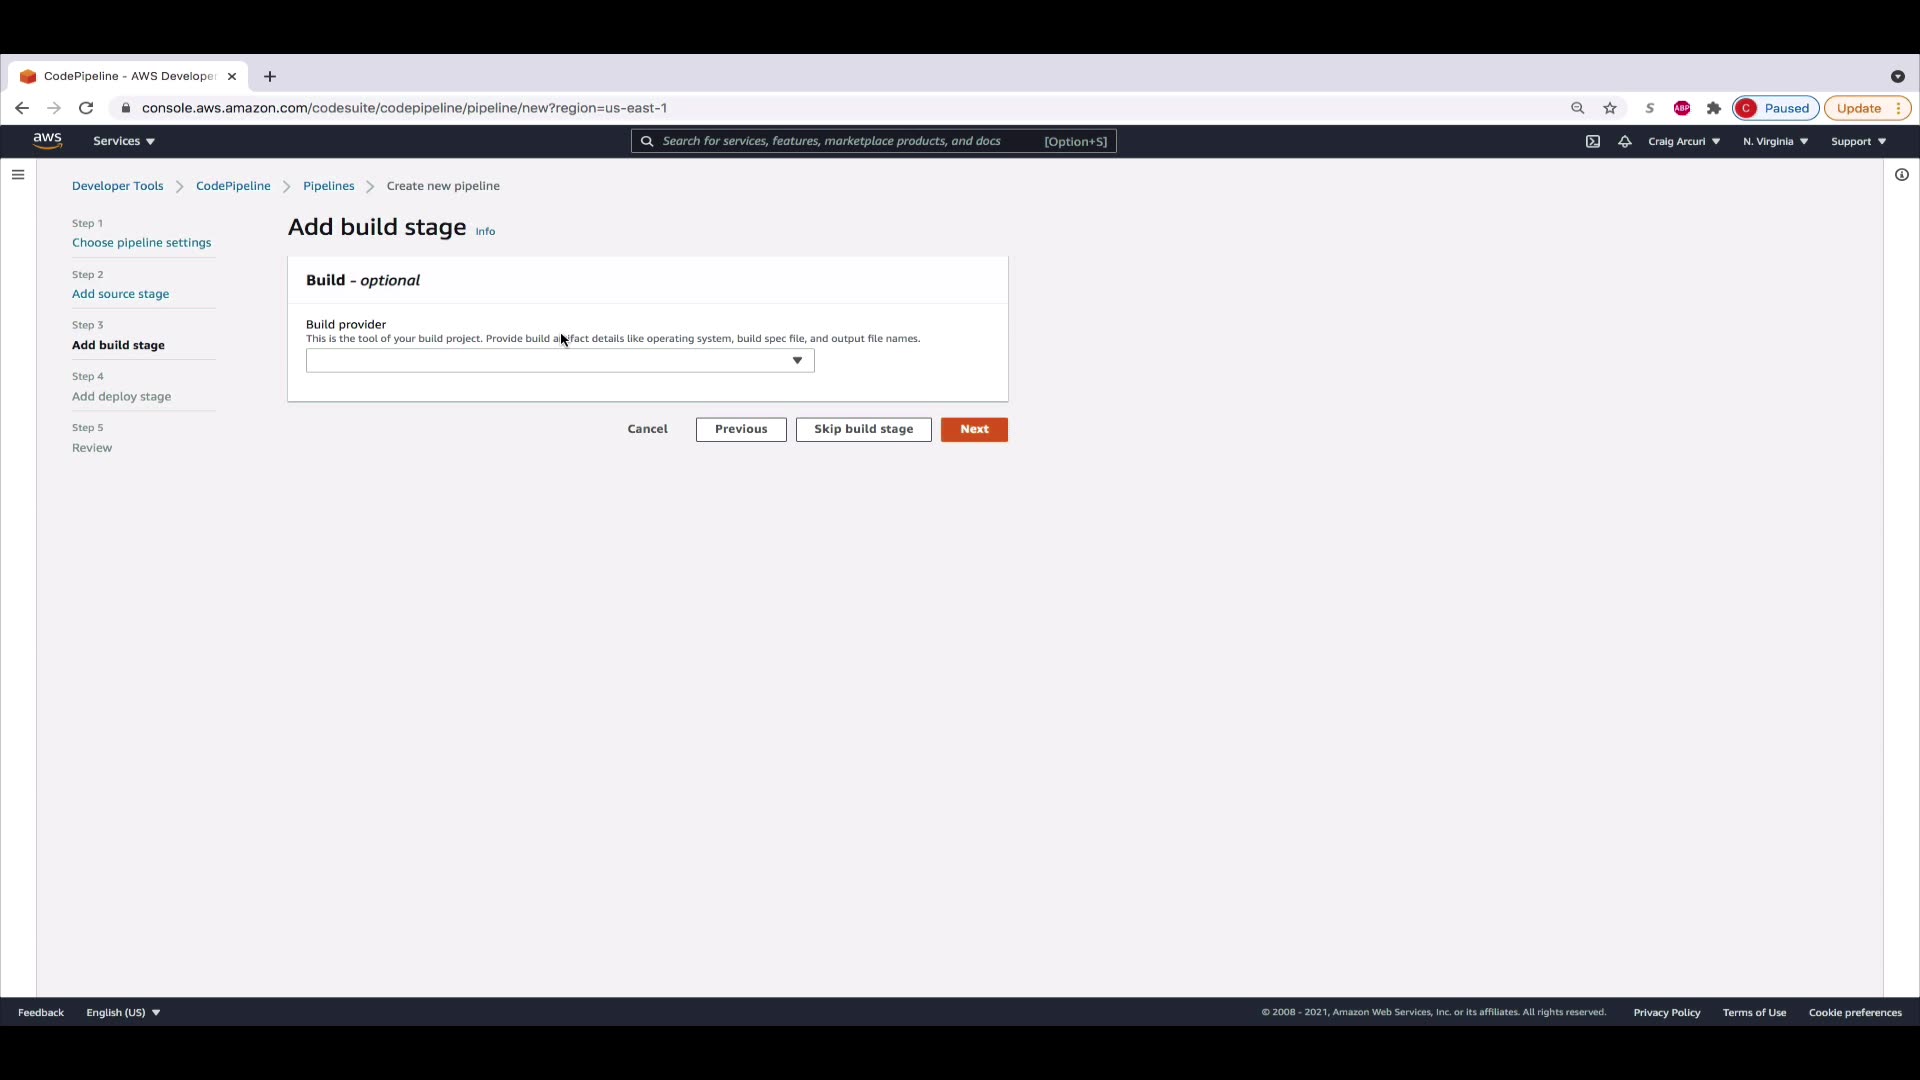
Task: Click the AWS logo home icon
Action: (x=47, y=141)
